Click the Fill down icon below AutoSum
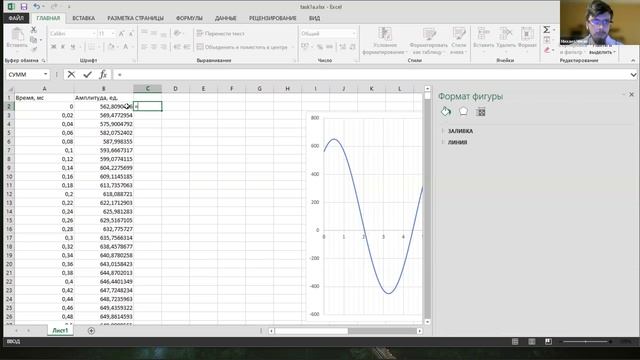The height and width of the screenshot is (360, 640). pyautogui.click(x=547, y=40)
